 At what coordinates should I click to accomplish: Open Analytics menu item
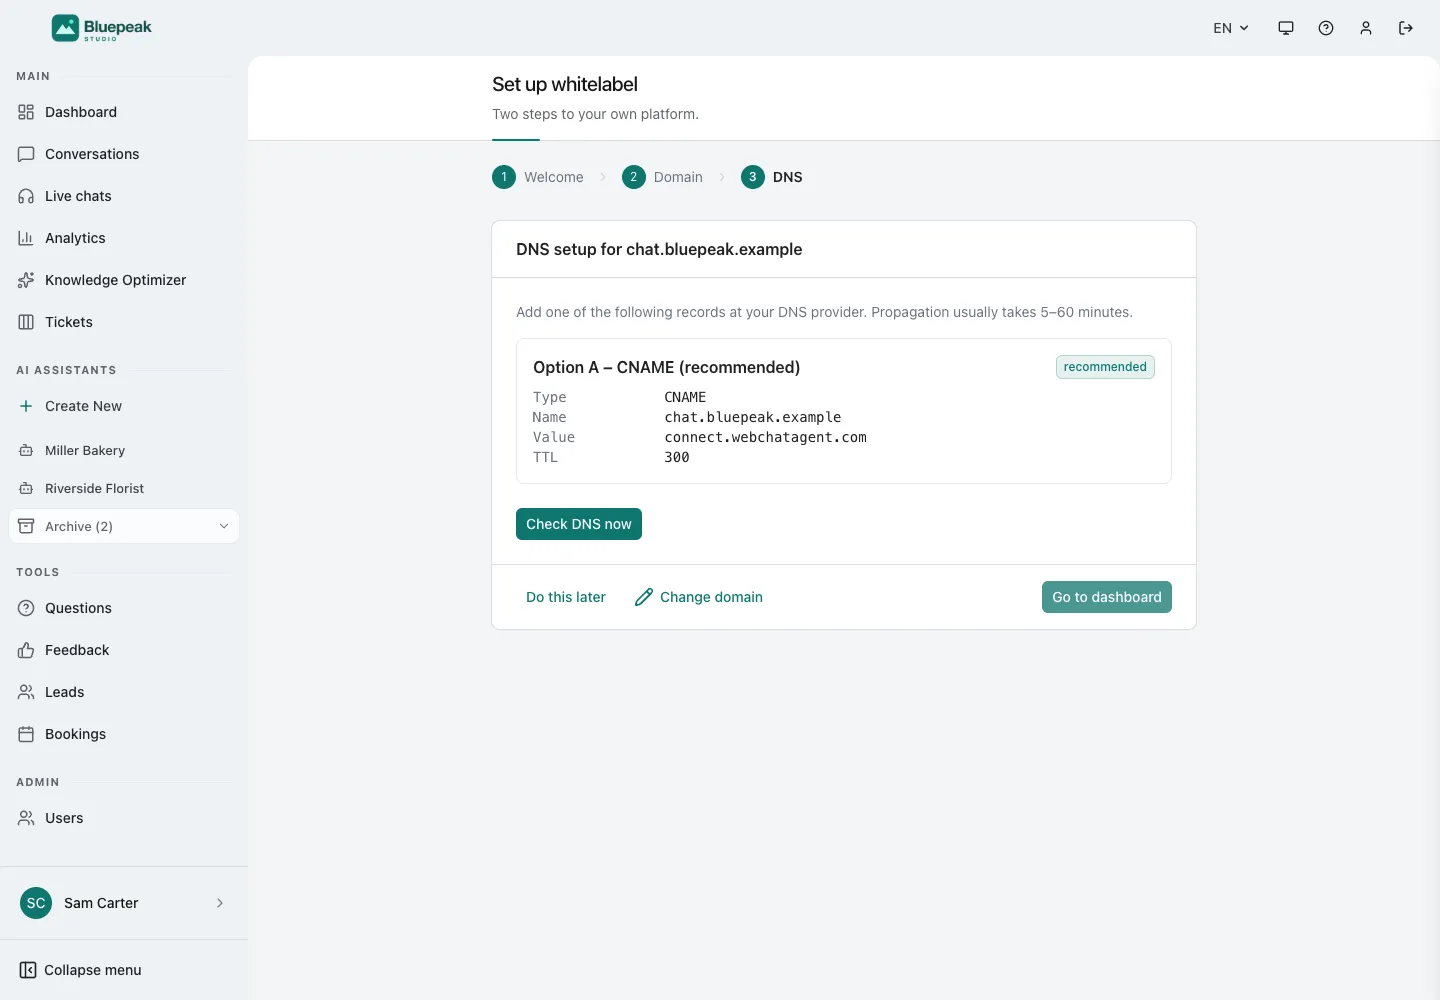124,238
